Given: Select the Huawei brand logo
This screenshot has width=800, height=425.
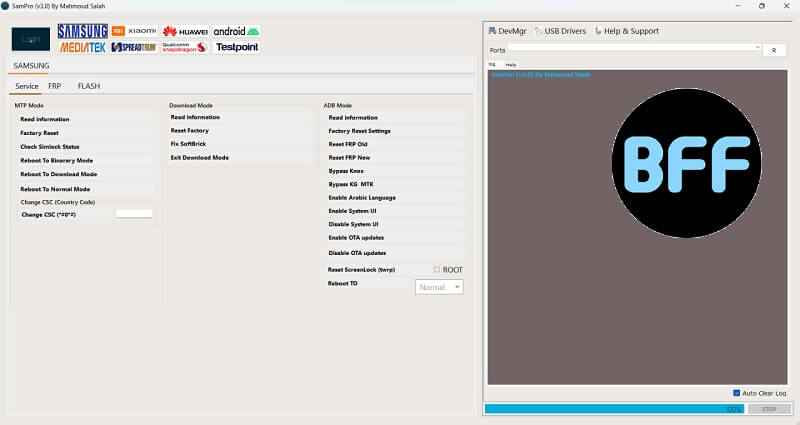Looking at the screenshot, I should (185, 31).
